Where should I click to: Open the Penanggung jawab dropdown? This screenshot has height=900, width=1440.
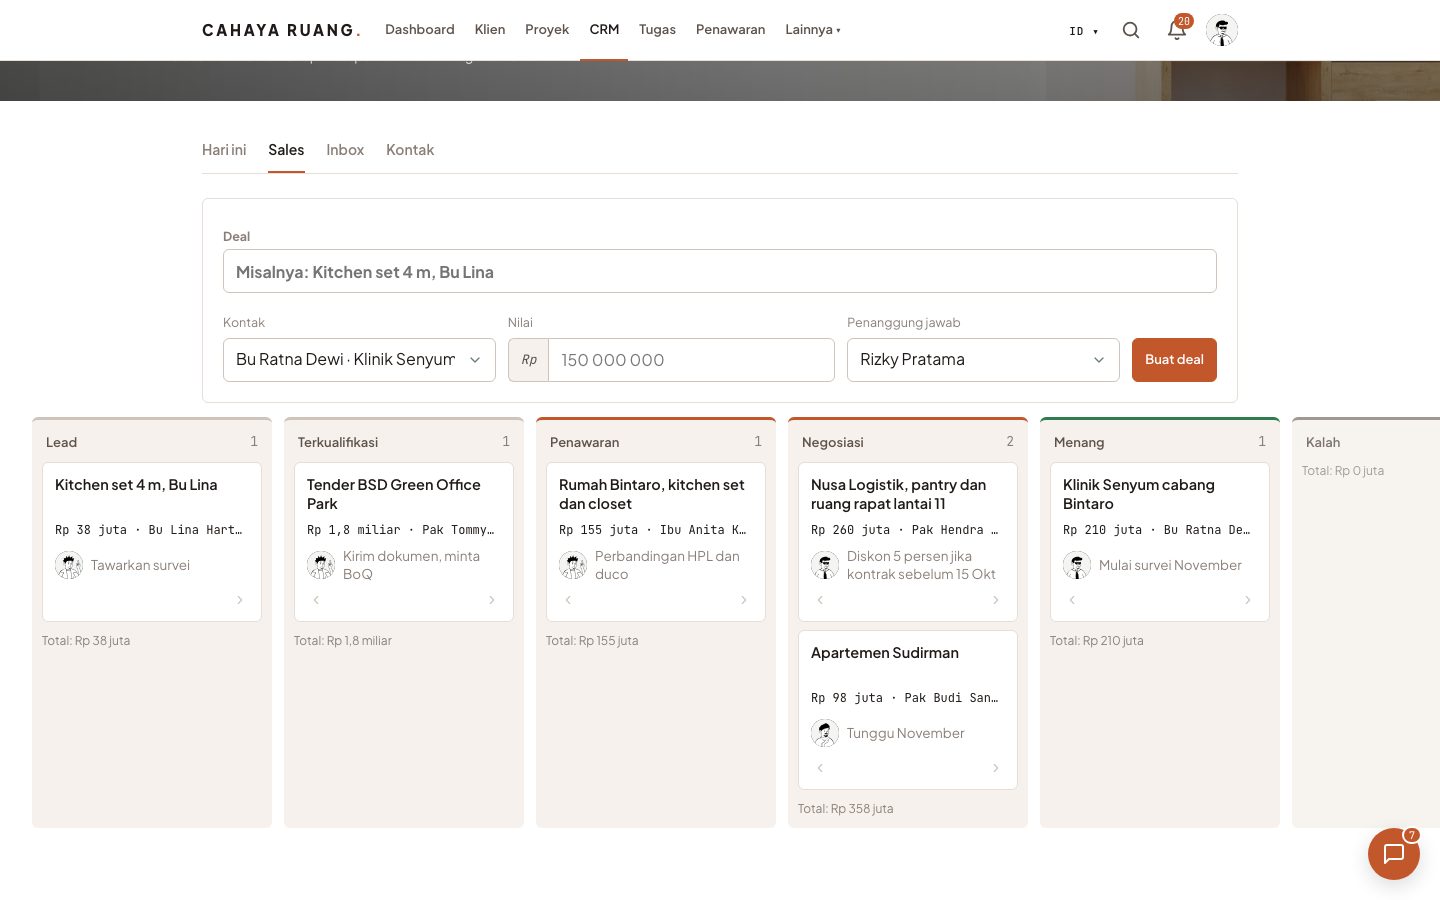[983, 360]
